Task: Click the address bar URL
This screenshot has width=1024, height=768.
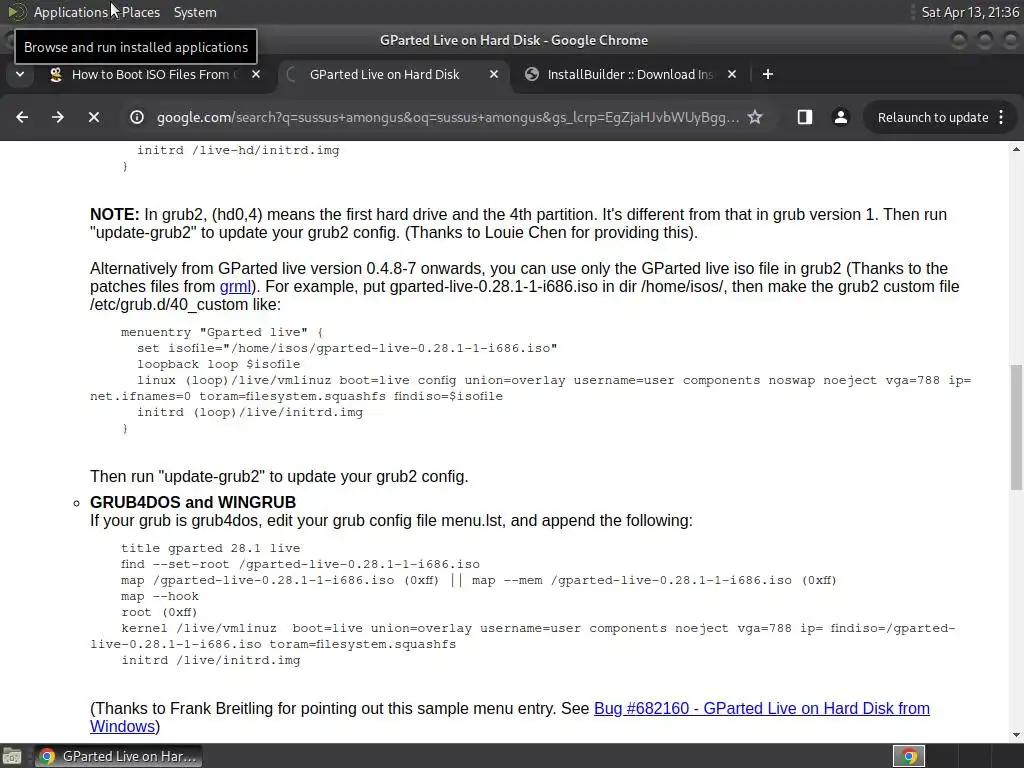Action: point(447,117)
